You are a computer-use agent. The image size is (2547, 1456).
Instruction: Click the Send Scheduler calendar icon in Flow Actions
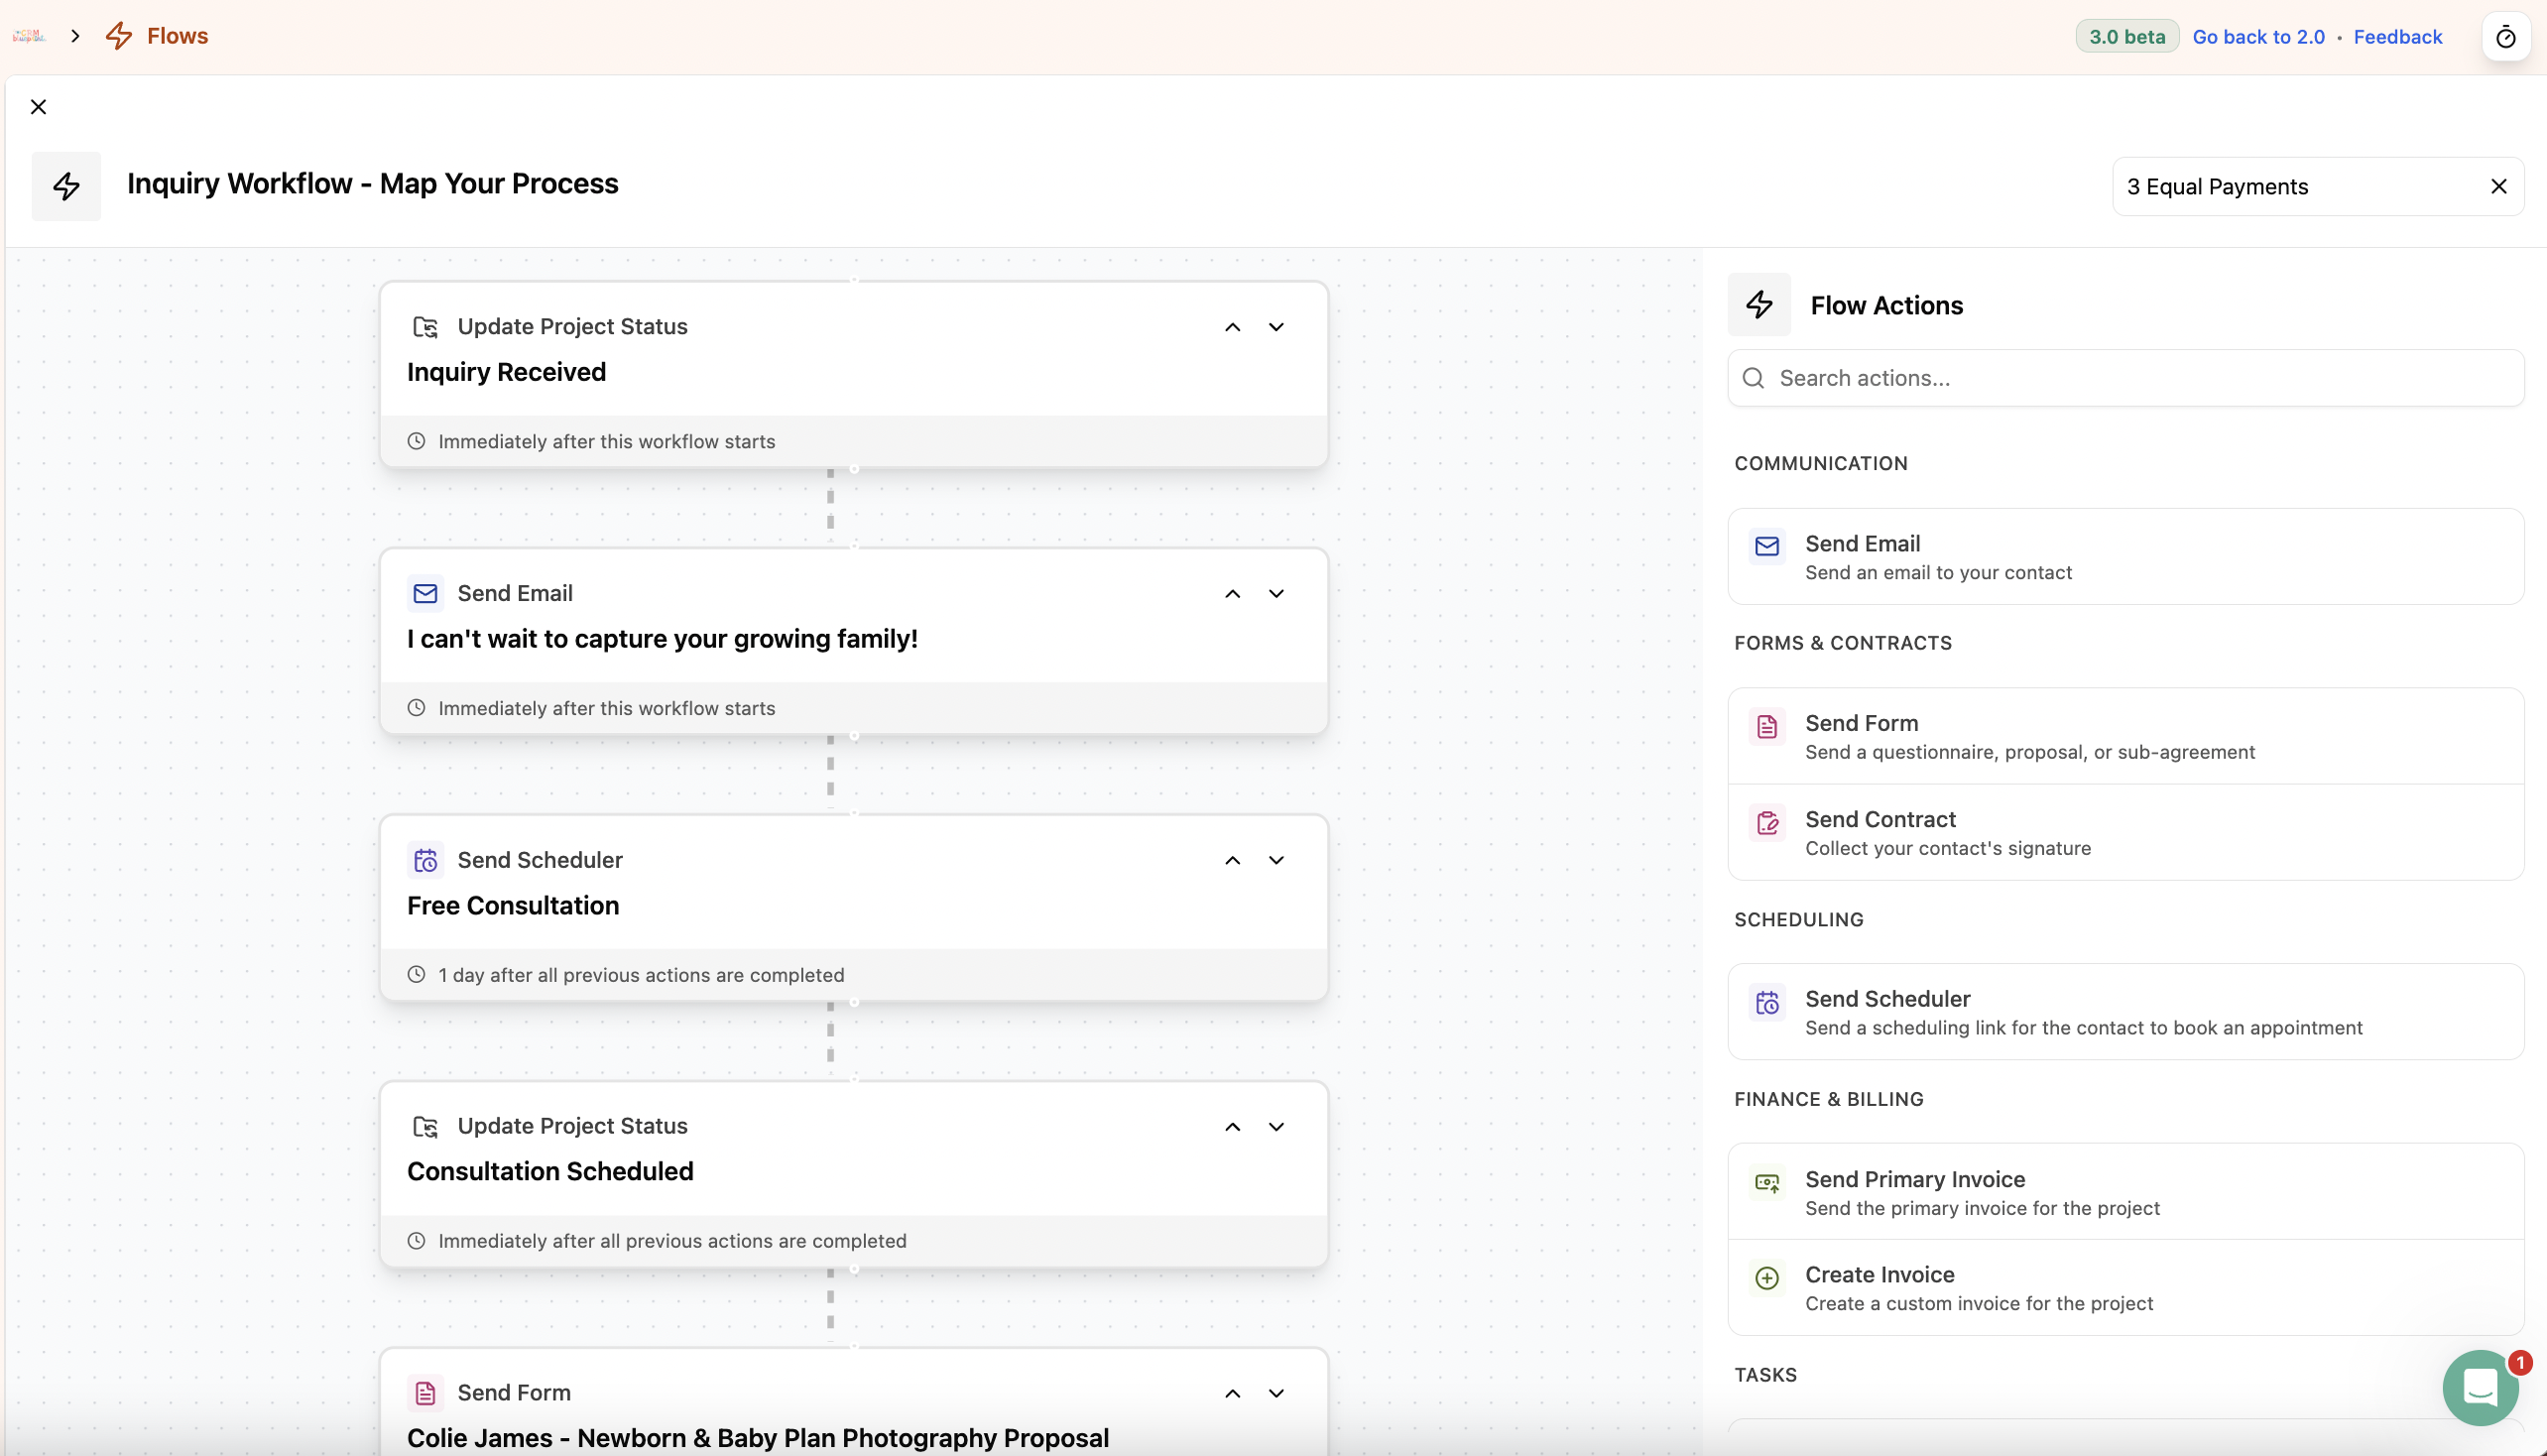(x=1767, y=1002)
